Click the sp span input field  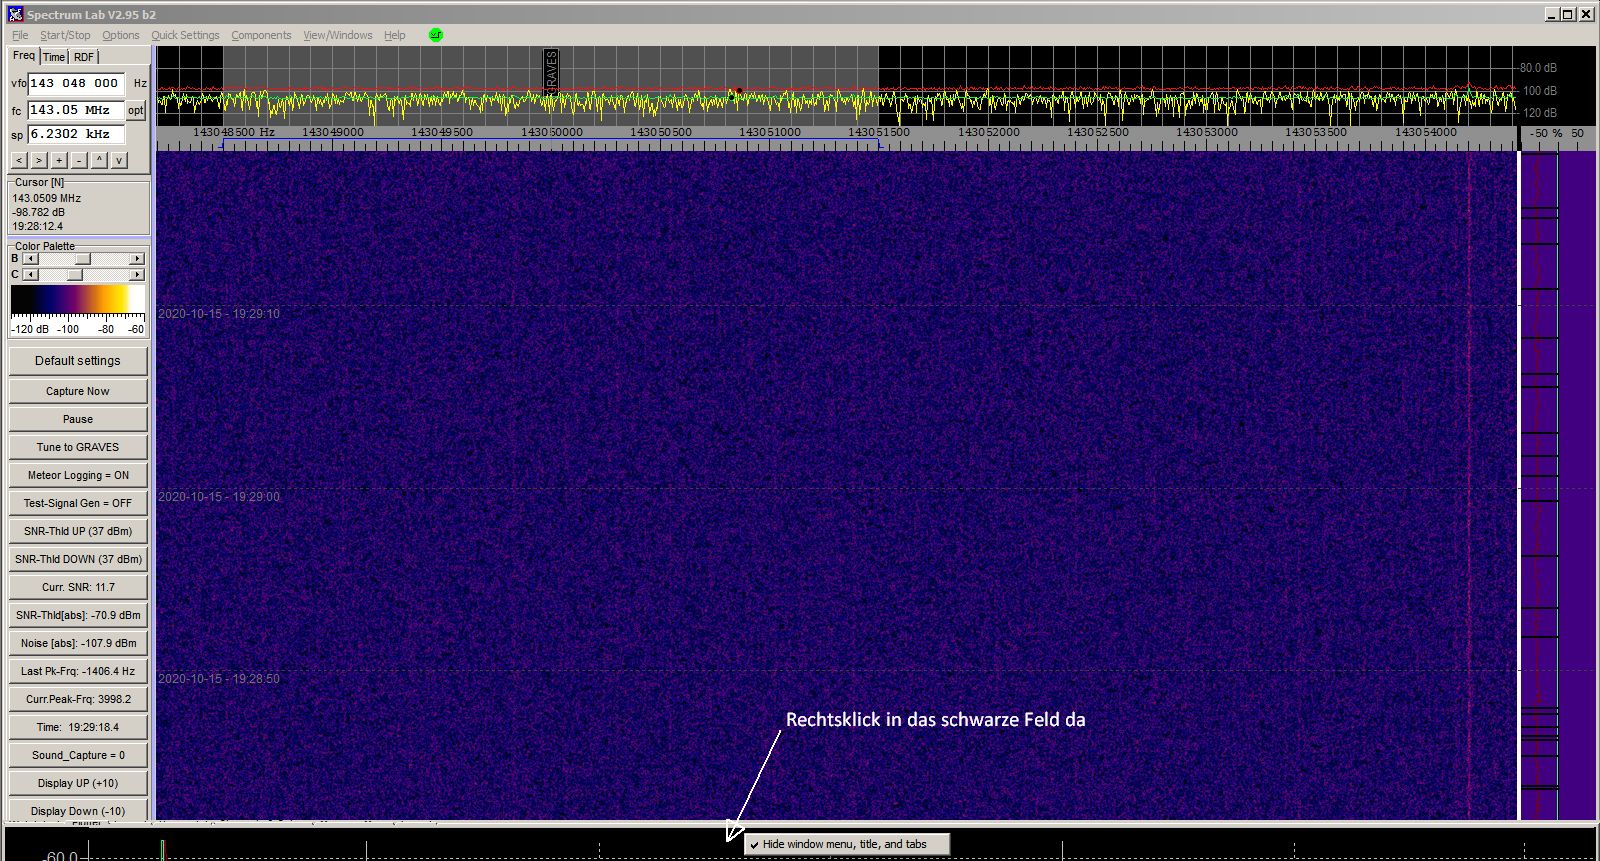(x=76, y=134)
